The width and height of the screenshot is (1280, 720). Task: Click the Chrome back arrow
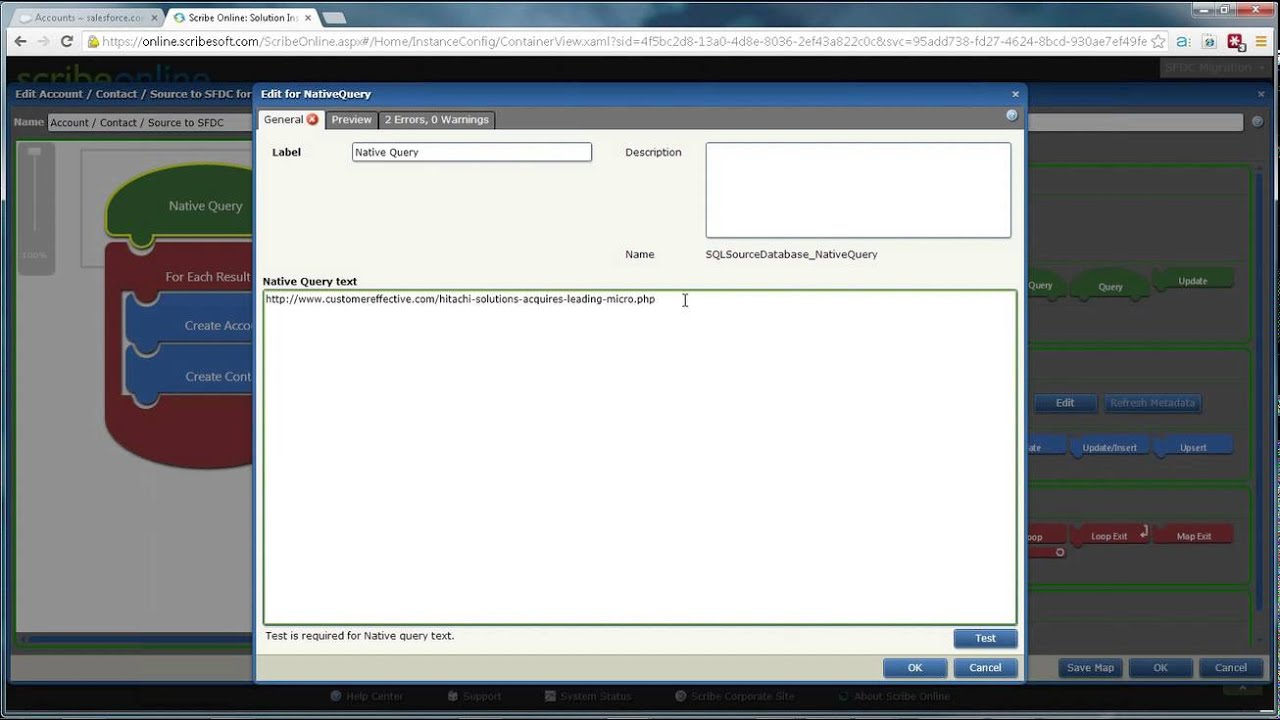[20, 41]
